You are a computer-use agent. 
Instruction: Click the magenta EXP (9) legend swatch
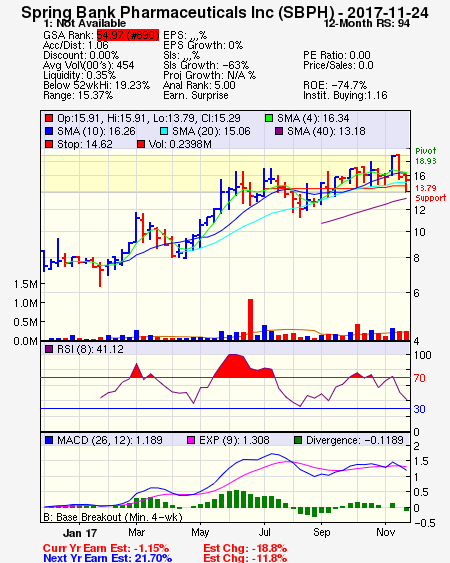[191, 440]
